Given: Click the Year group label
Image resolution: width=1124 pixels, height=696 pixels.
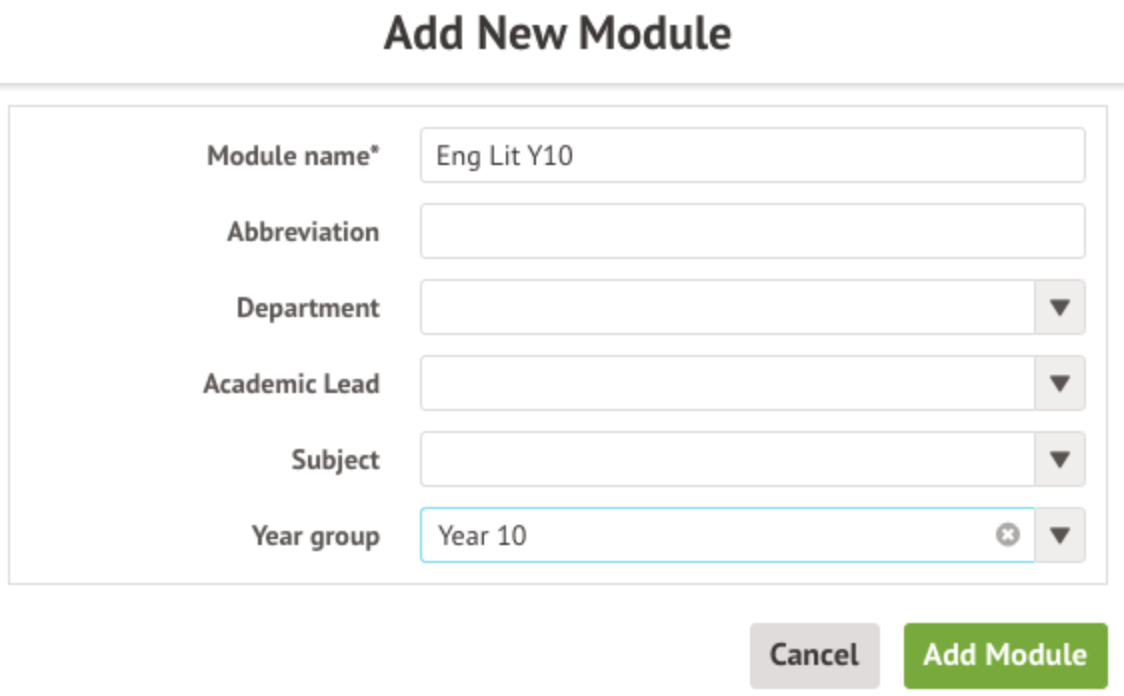Looking at the screenshot, I should pyautogui.click(x=315, y=537).
